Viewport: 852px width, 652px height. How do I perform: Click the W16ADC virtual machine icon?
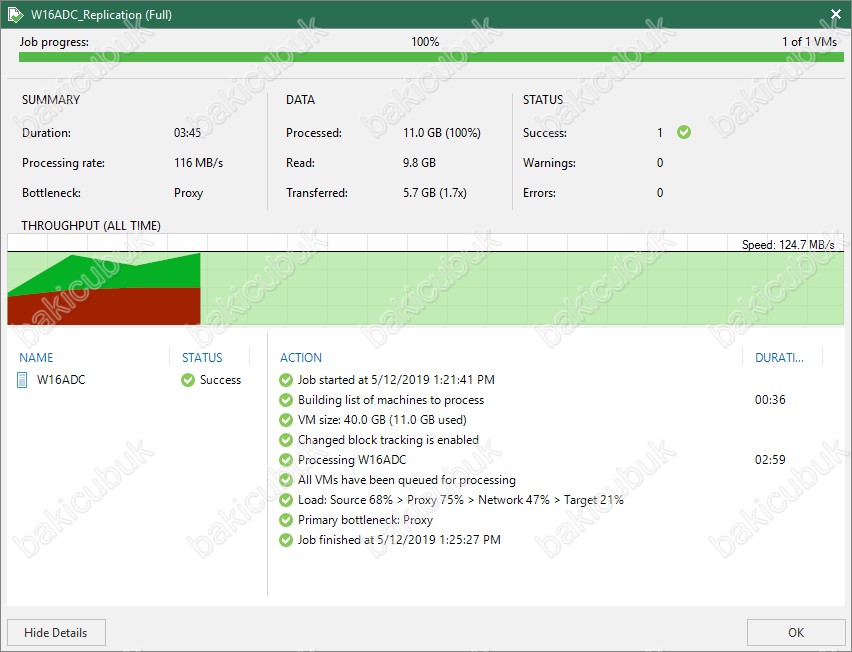(x=22, y=380)
